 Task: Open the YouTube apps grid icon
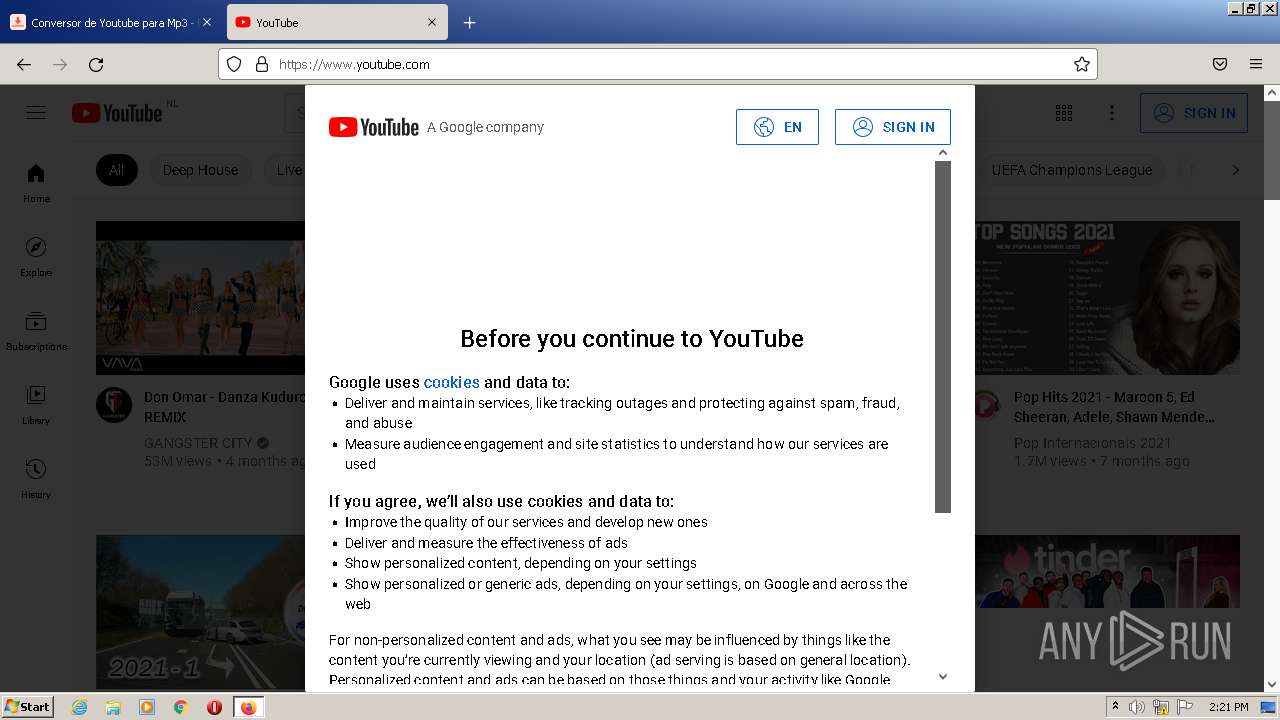coord(1064,113)
